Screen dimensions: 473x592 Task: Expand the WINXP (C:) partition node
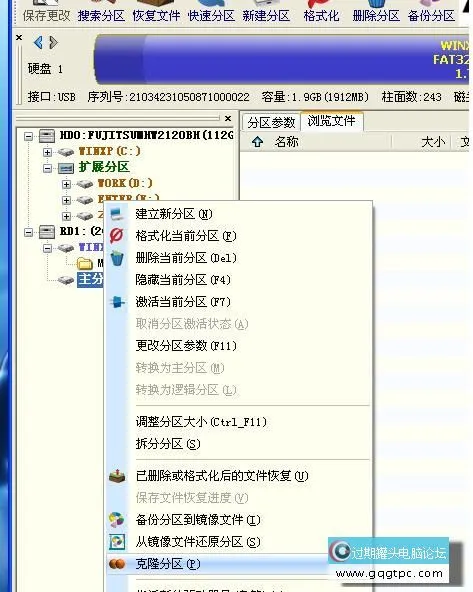pyautogui.click(x=47, y=152)
